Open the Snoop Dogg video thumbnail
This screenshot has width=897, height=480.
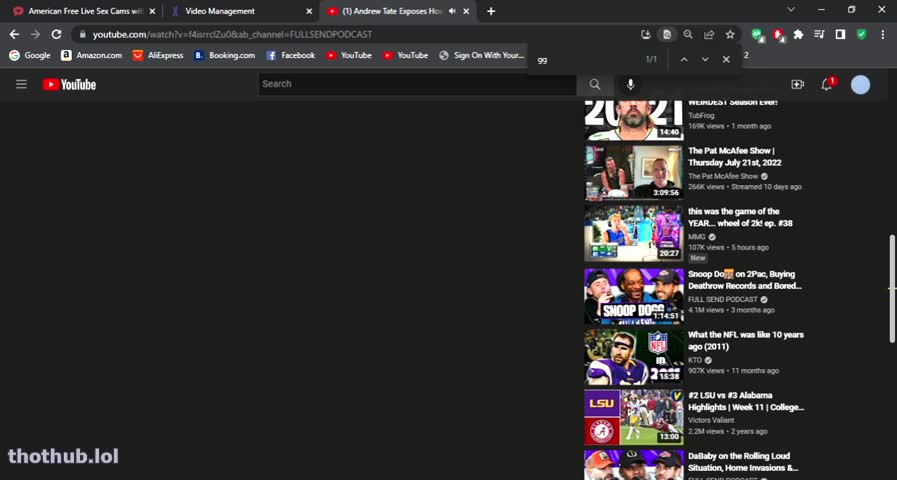pos(634,295)
